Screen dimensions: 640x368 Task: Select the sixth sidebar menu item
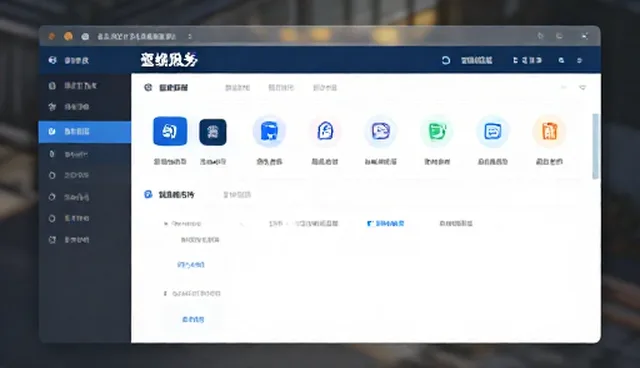[84, 197]
